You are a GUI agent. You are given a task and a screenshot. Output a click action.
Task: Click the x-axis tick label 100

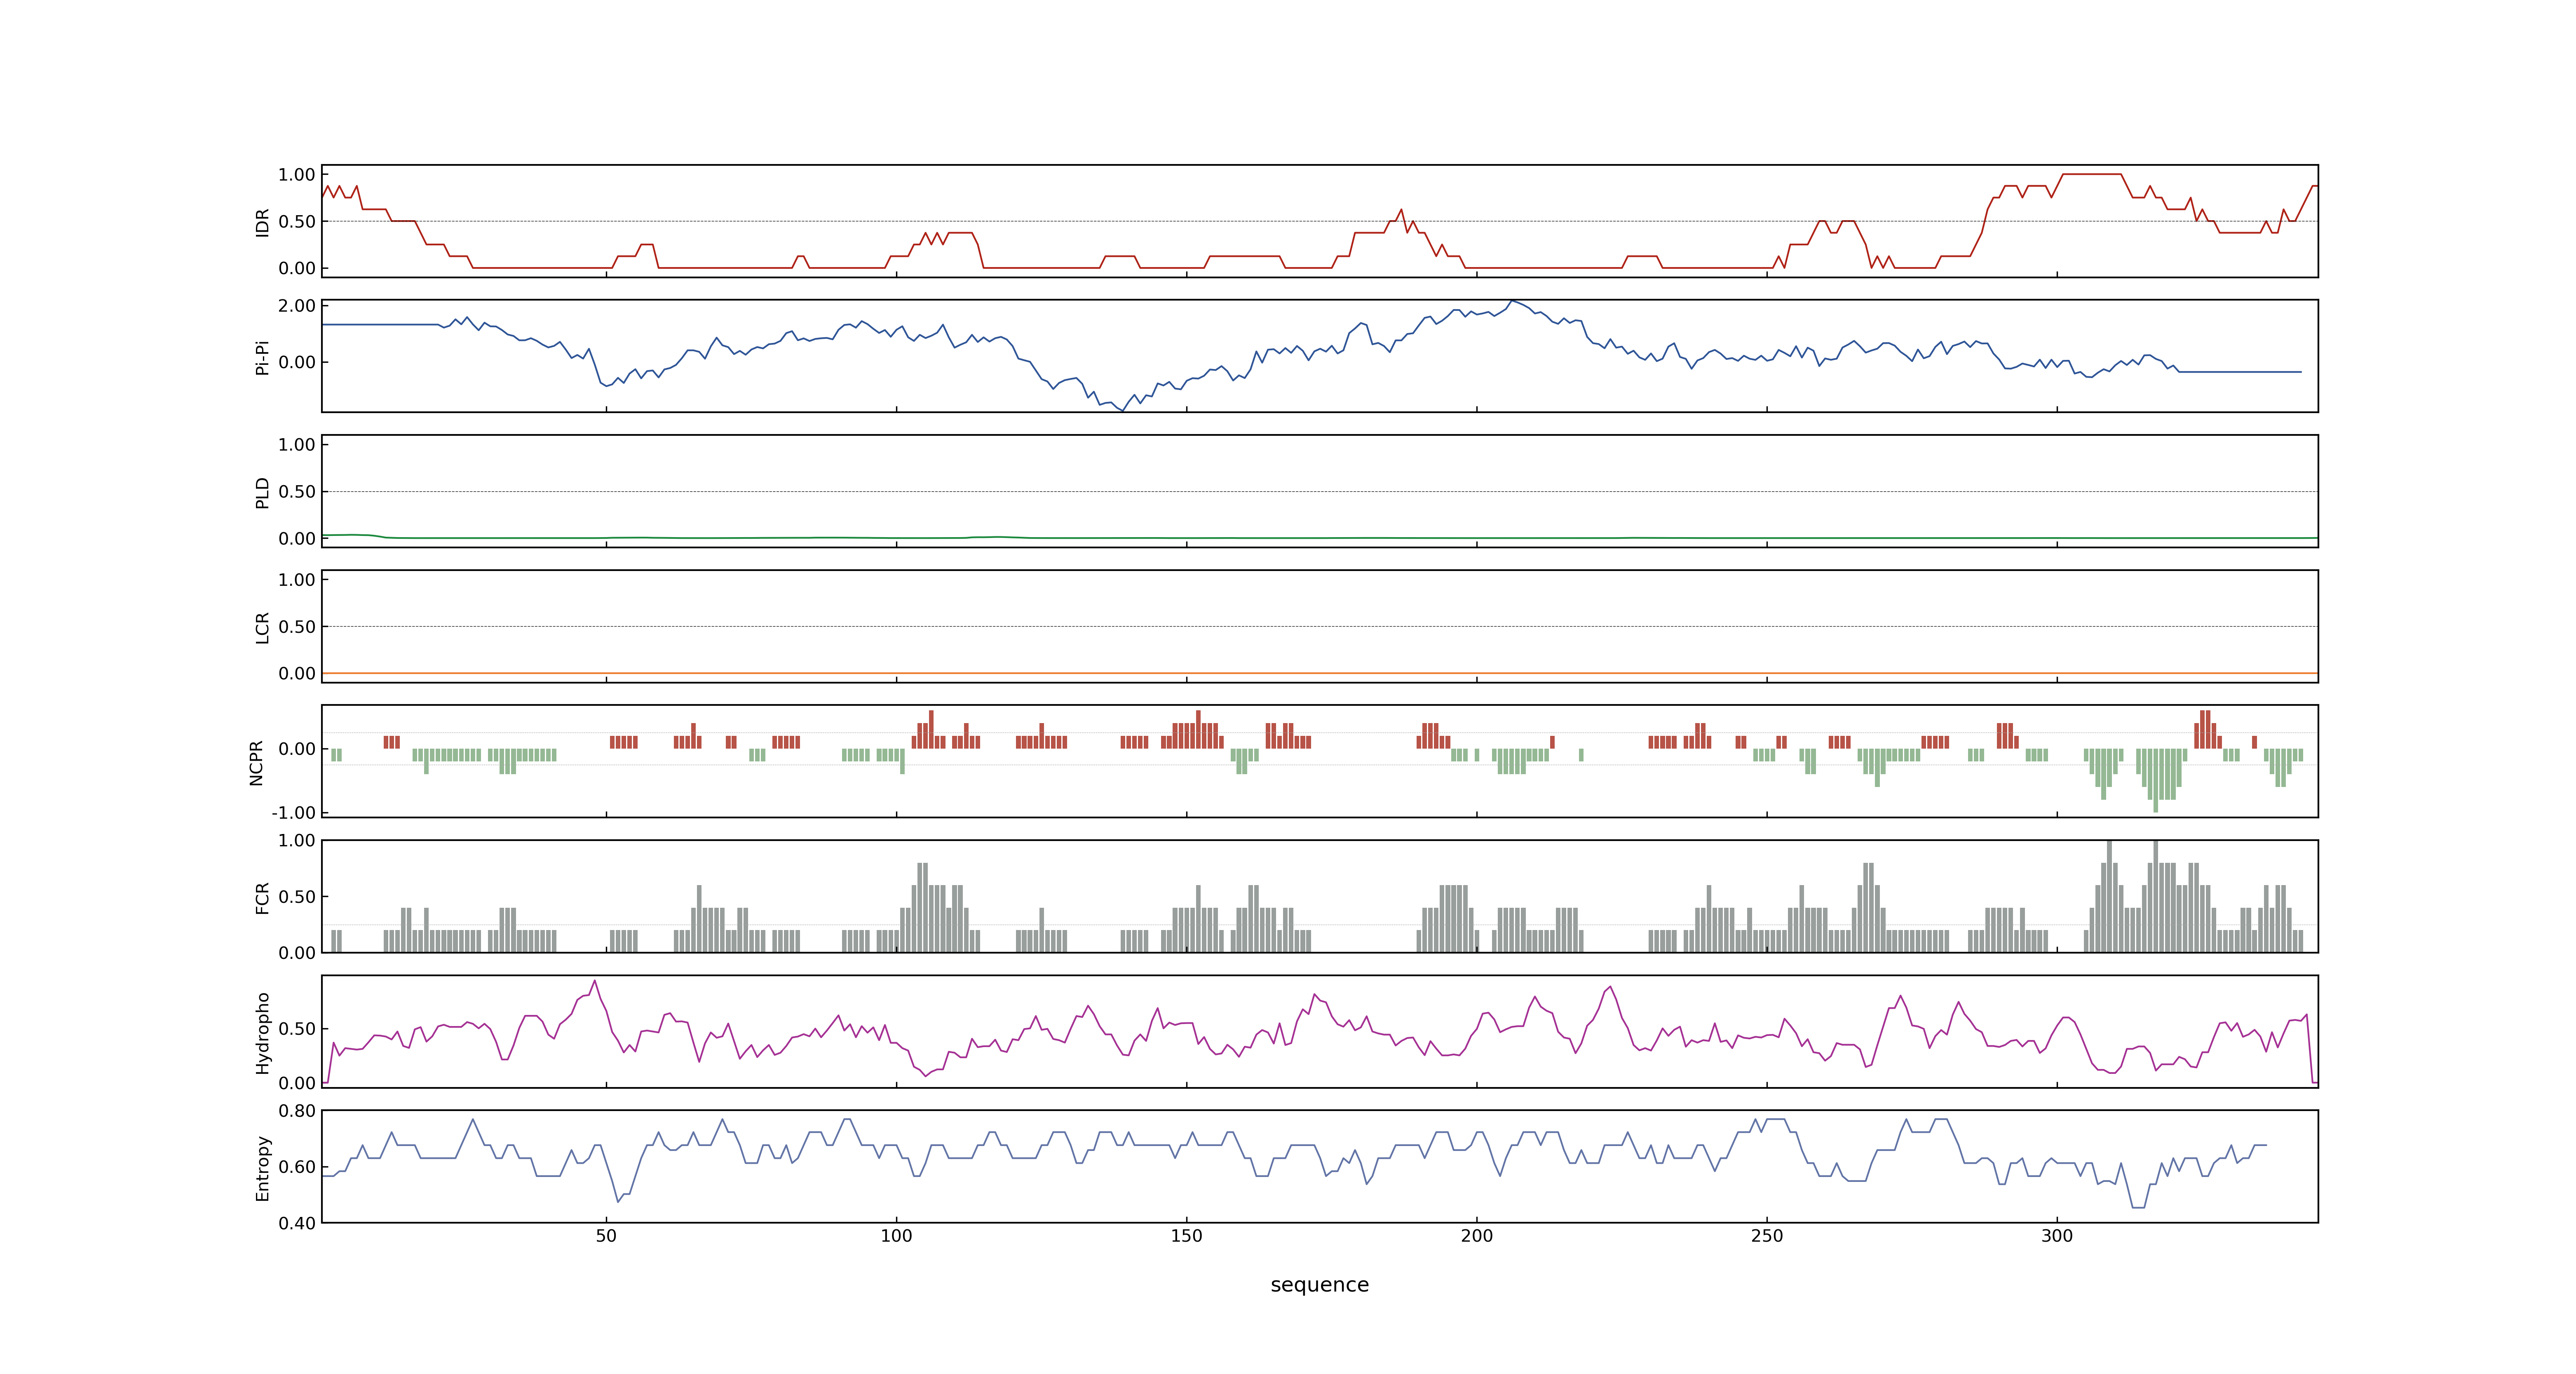click(896, 1236)
